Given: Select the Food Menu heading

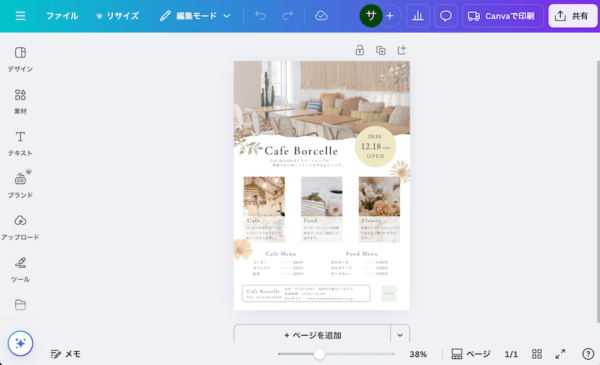Looking at the screenshot, I should pos(362,254).
